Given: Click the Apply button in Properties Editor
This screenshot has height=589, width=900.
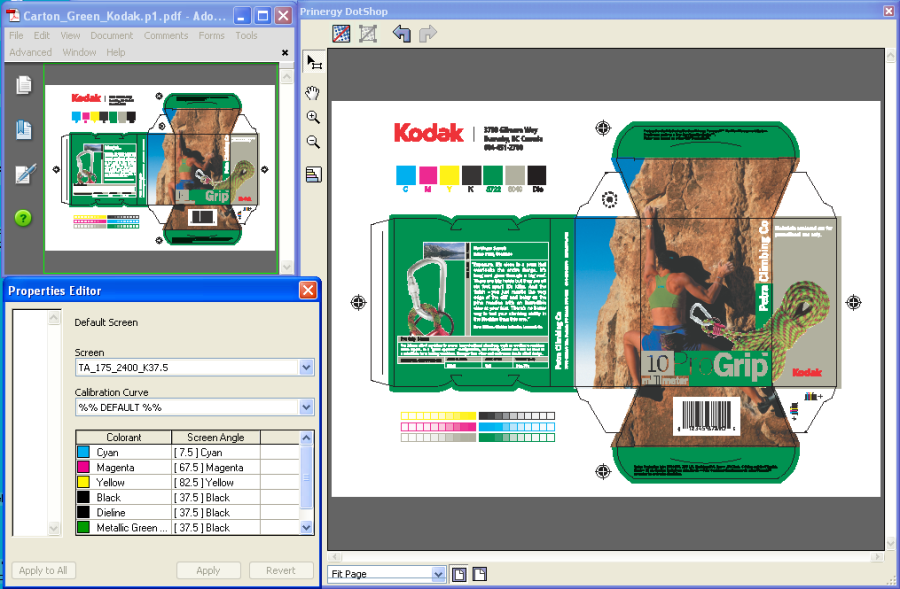Looking at the screenshot, I should (208, 571).
